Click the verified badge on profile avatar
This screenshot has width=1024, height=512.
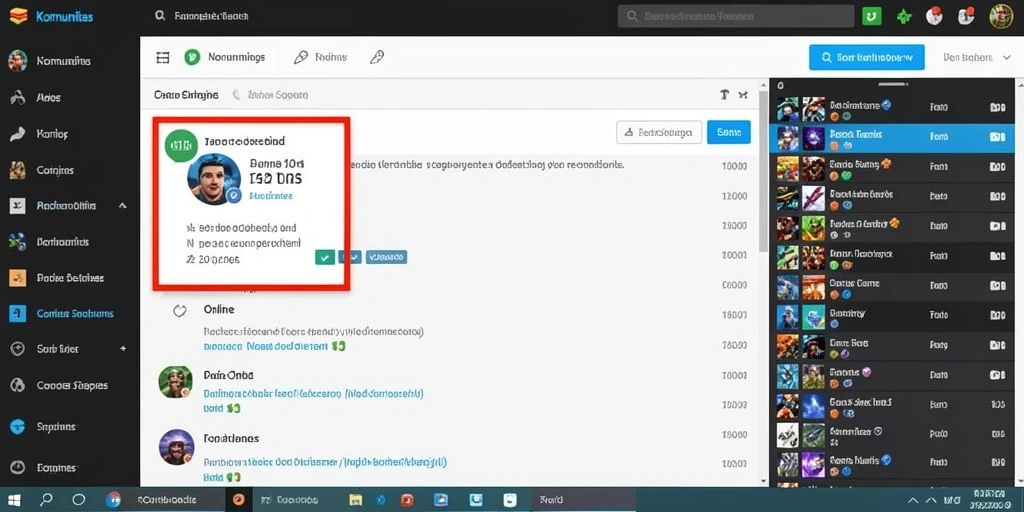[x=234, y=195]
